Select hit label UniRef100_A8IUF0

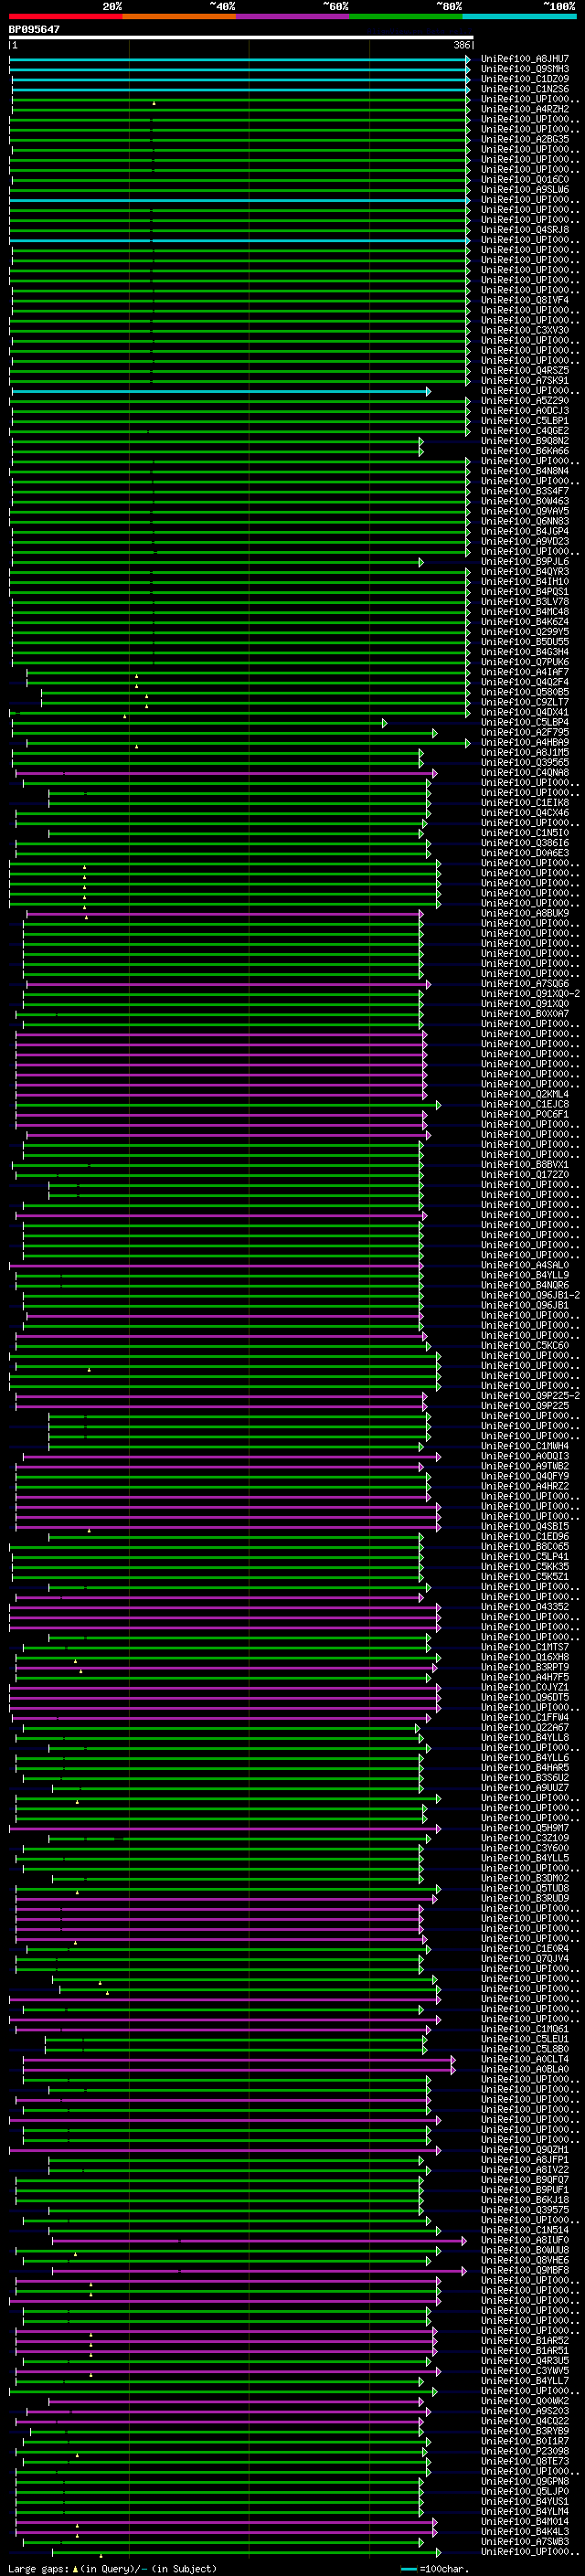[x=525, y=2240]
